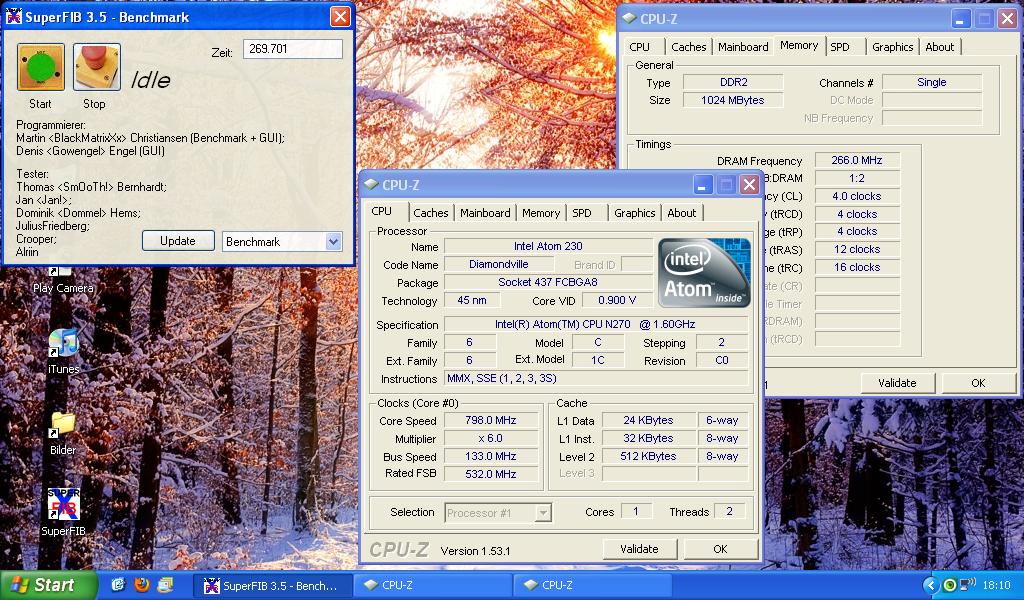The width and height of the screenshot is (1024, 600).
Task: Click the system clock showing 18:10
Action: tap(996, 586)
